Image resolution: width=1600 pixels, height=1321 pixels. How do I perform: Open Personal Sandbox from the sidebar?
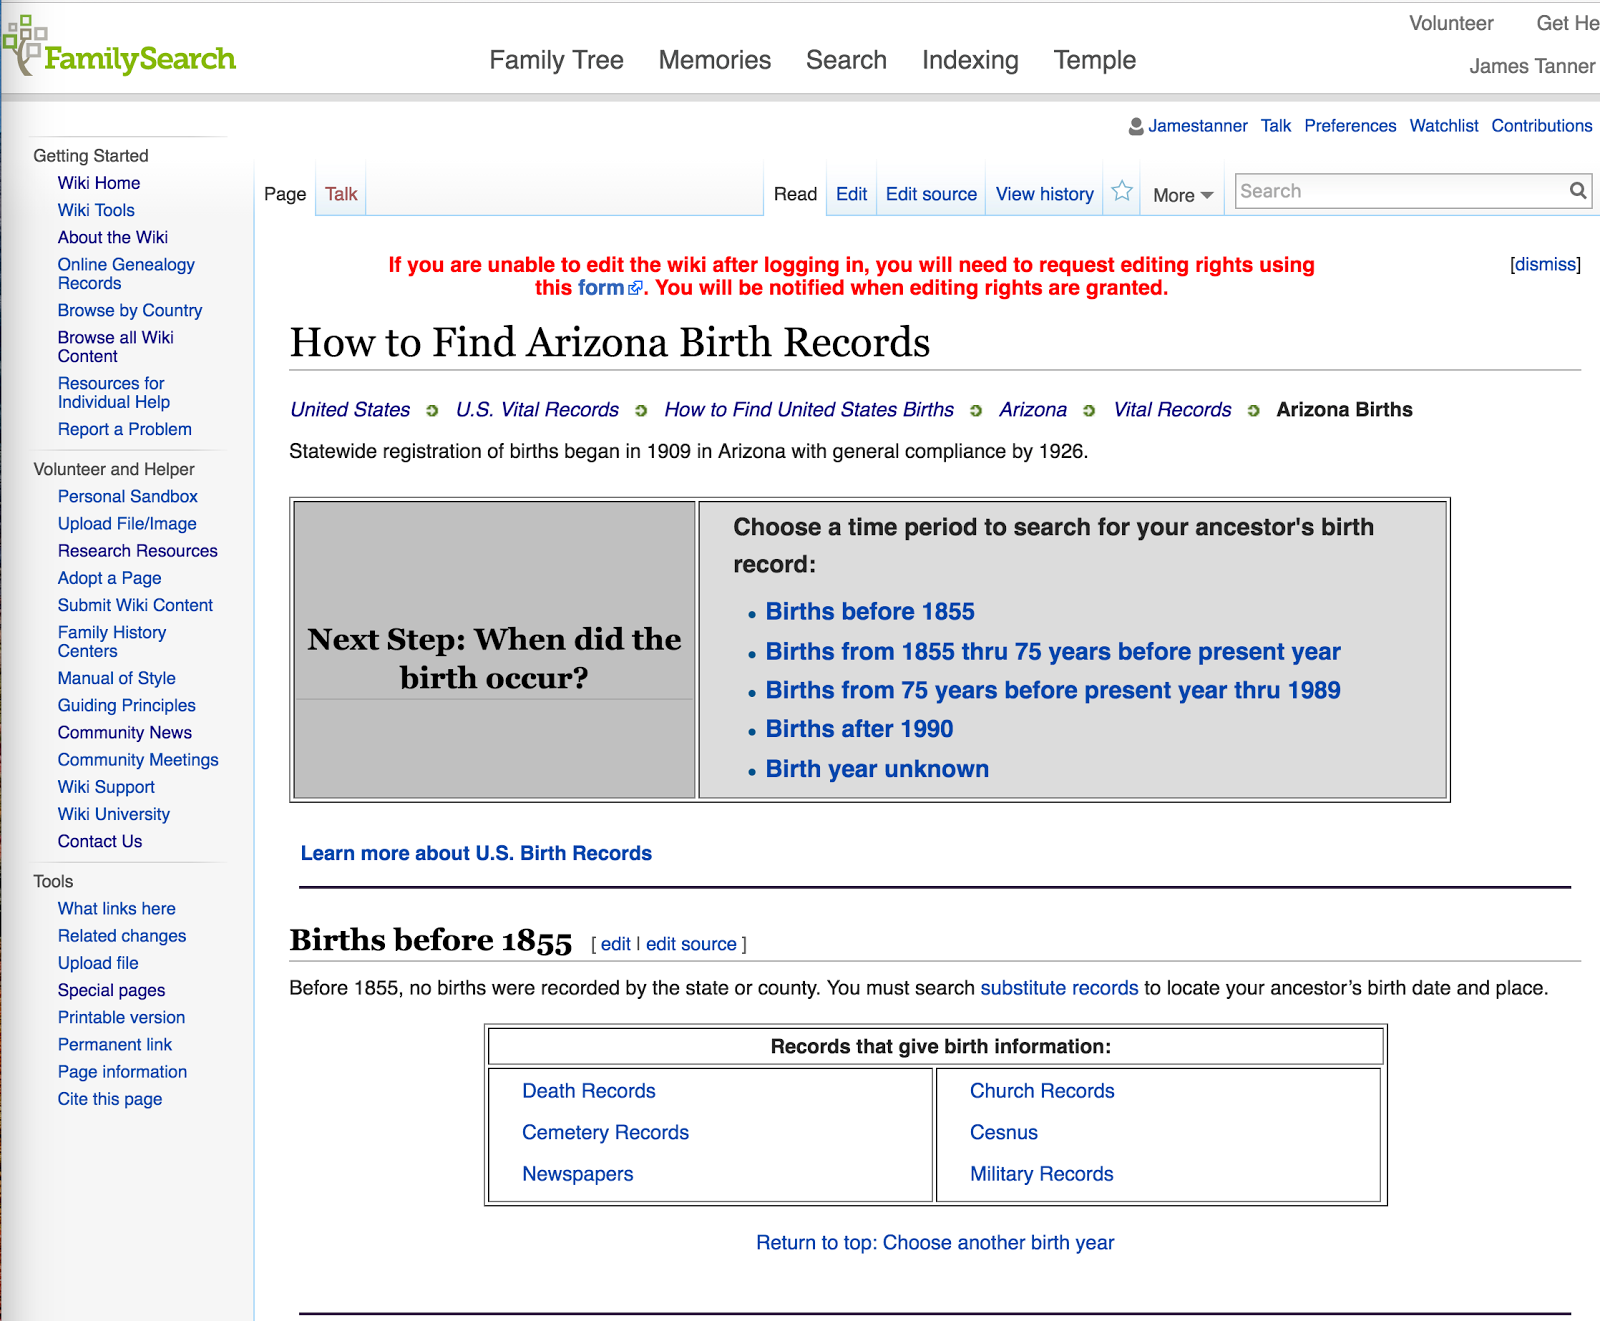tap(127, 496)
